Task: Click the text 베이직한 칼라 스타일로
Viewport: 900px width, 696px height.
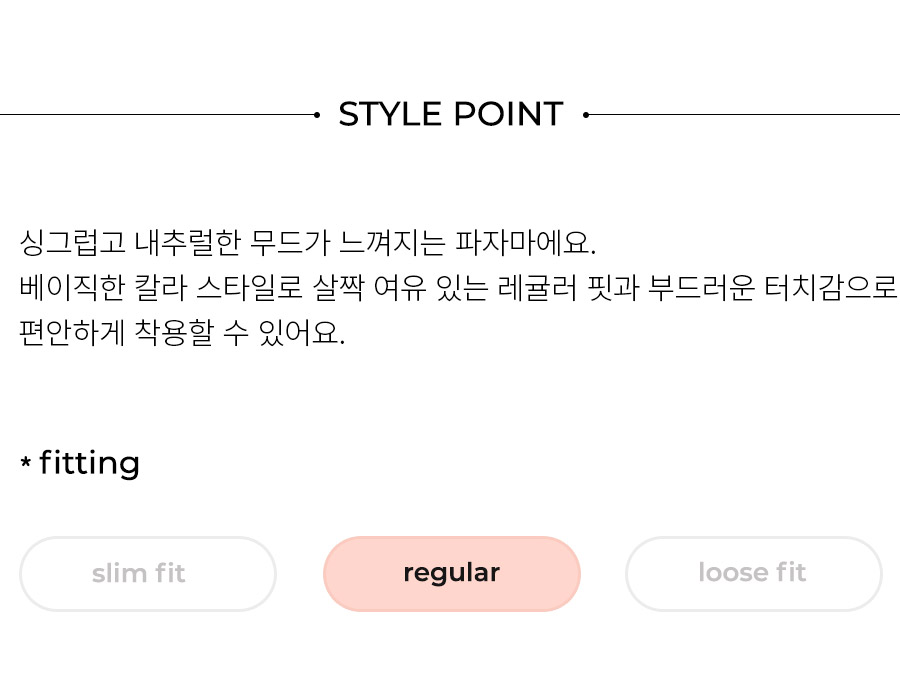Action: [161, 287]
